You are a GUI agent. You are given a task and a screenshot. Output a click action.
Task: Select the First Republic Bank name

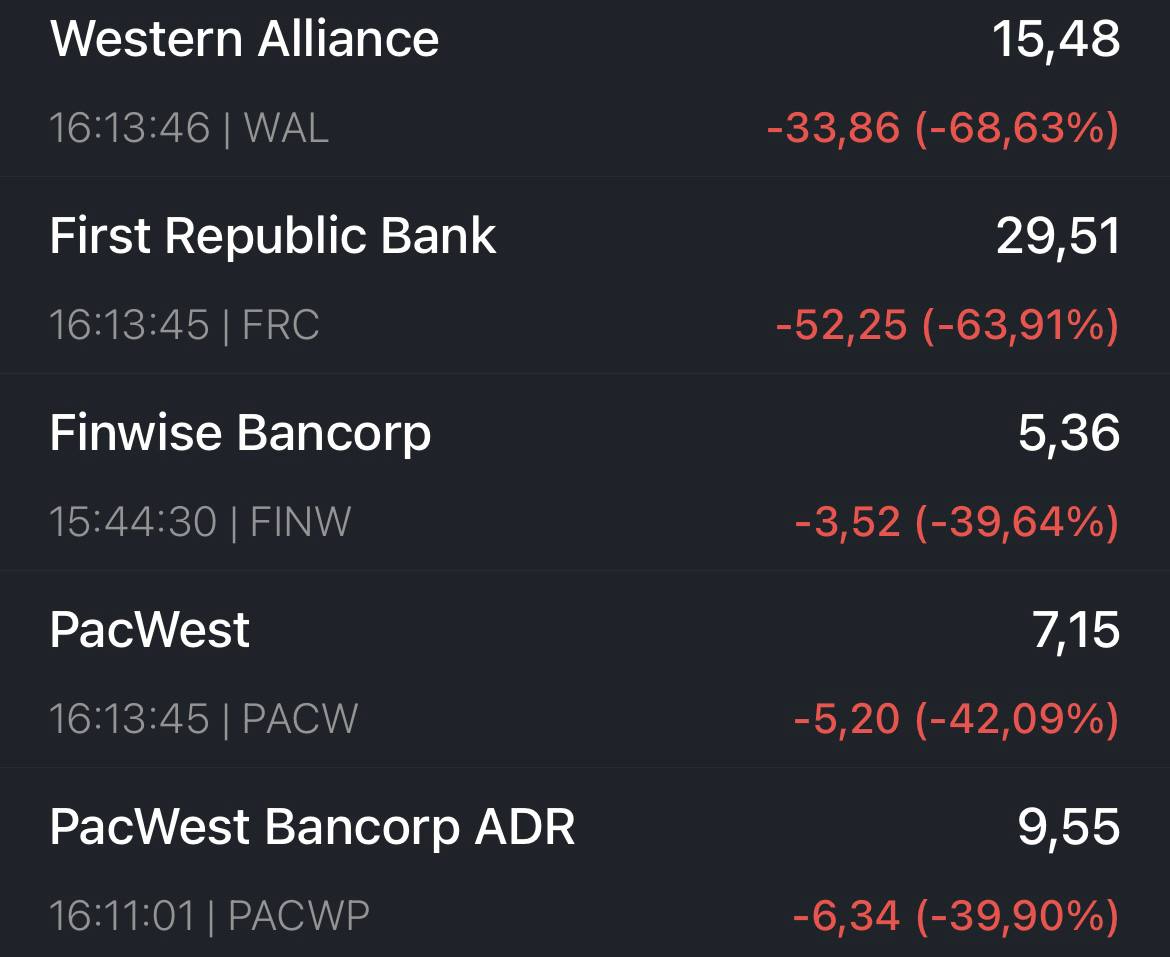pos(272,236)
